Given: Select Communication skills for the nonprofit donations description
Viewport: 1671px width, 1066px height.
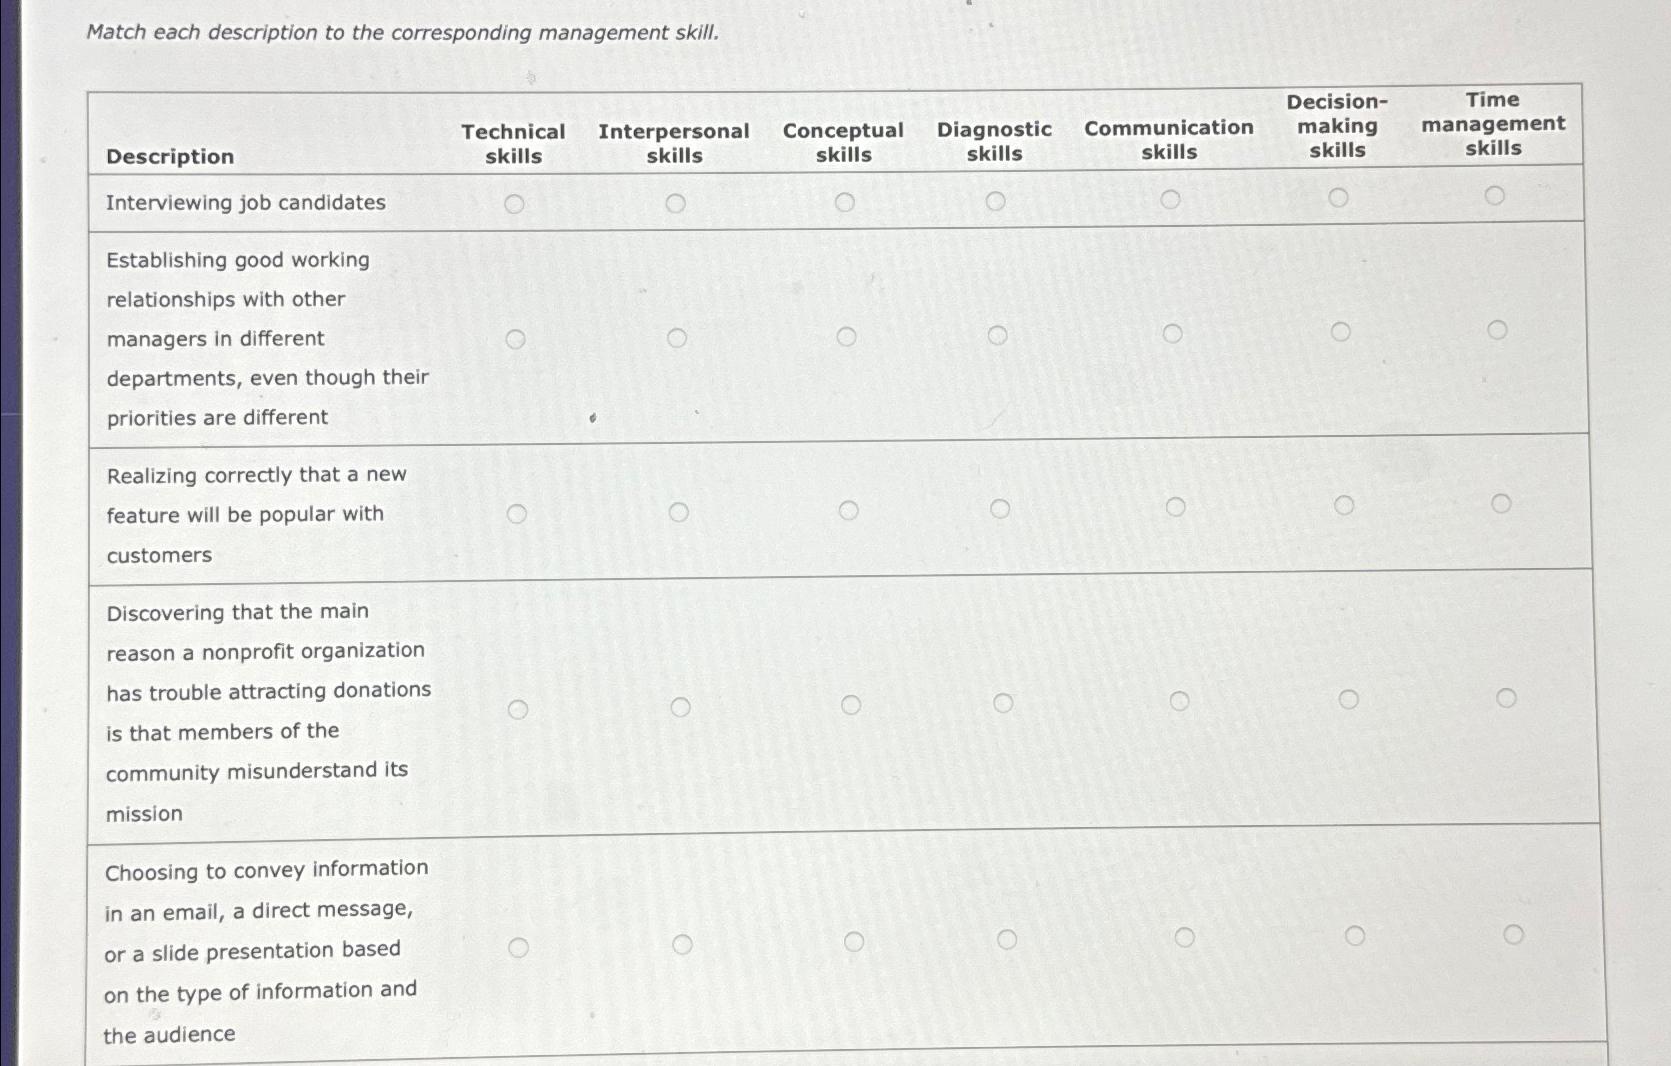Looking at the screenshot, I should click(1181, 699).
